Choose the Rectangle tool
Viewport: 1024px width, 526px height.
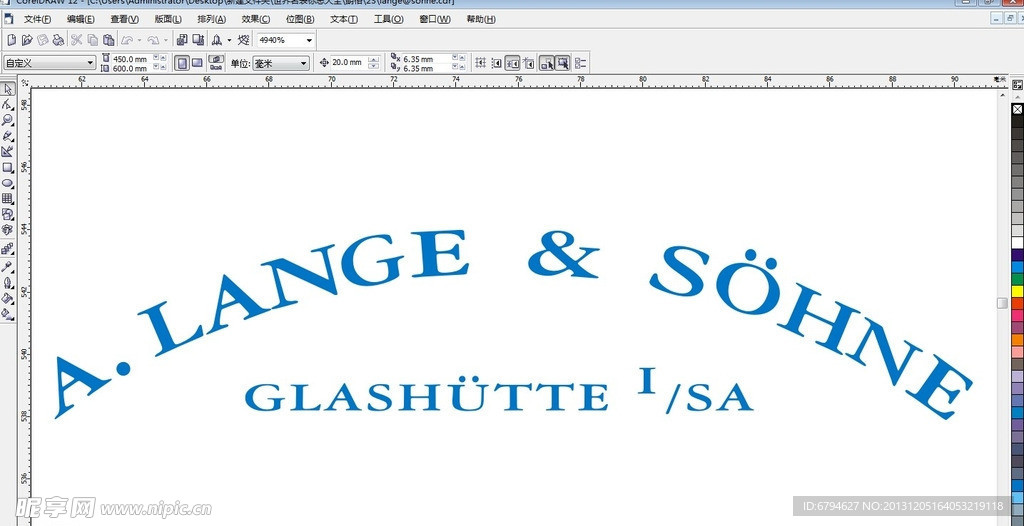[7, 168]
